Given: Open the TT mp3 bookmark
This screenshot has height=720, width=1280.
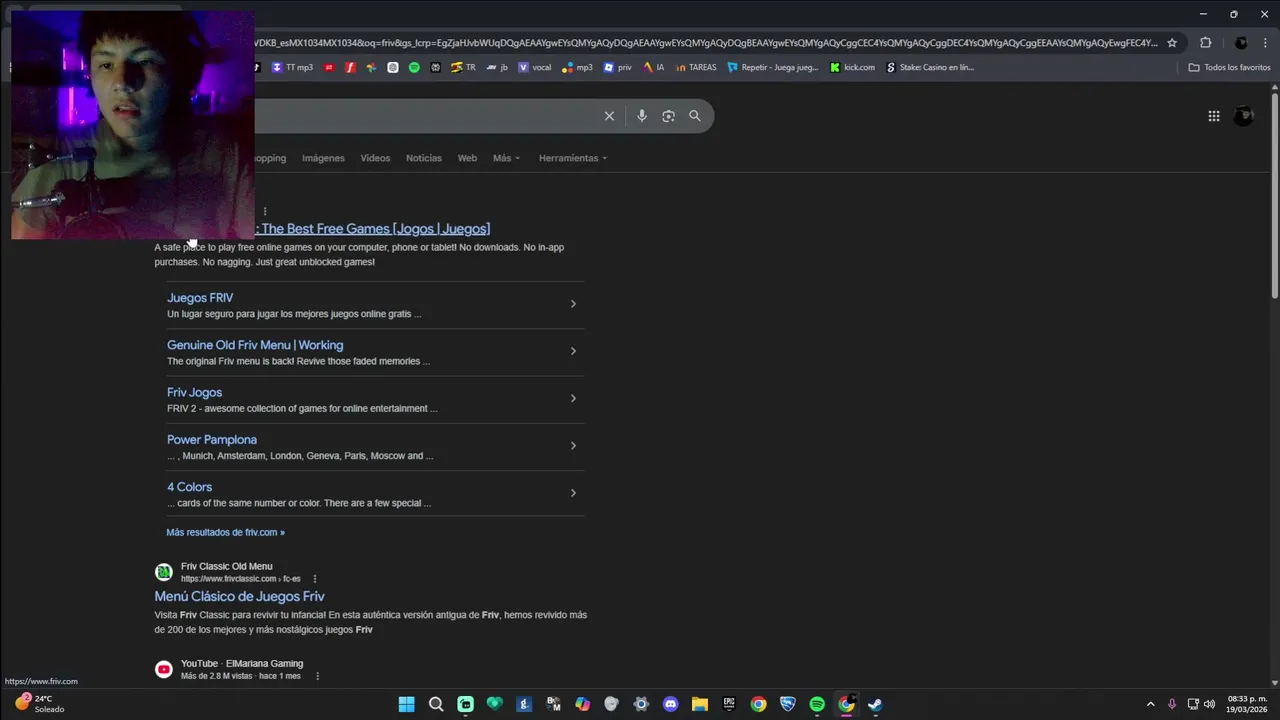Looking at the screenshot, I should tap(292, 68).
